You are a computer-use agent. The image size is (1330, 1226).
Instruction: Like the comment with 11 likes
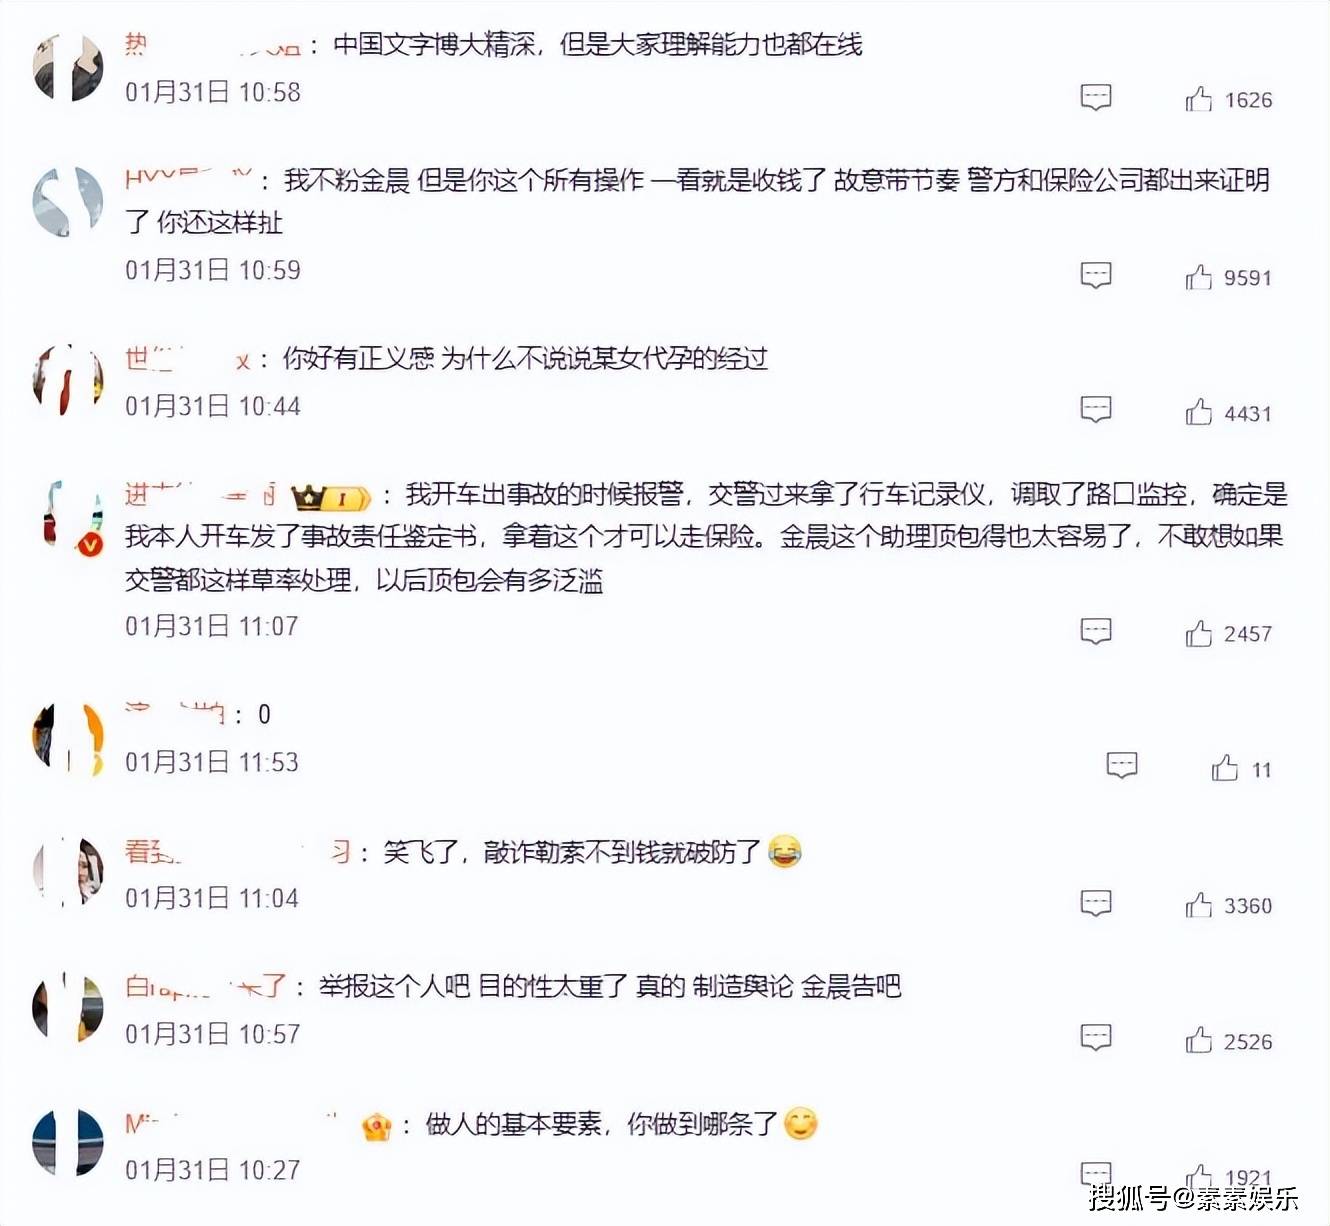tap(1224, 768)
